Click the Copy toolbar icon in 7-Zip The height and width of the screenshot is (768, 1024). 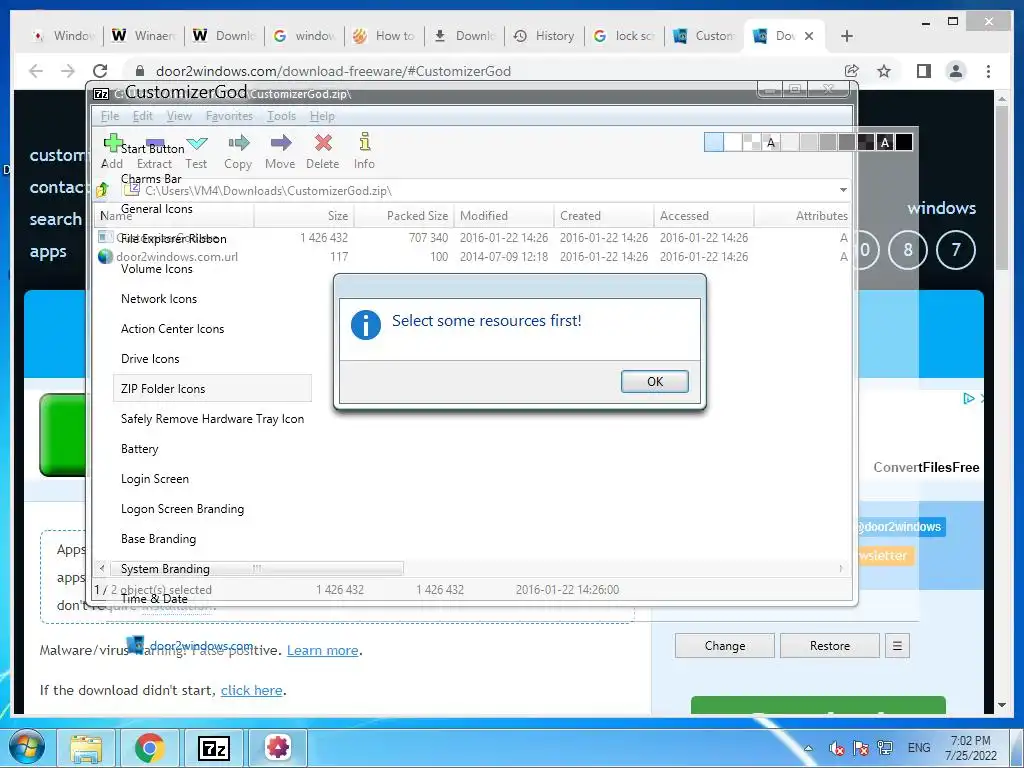(x=238, y=143)
